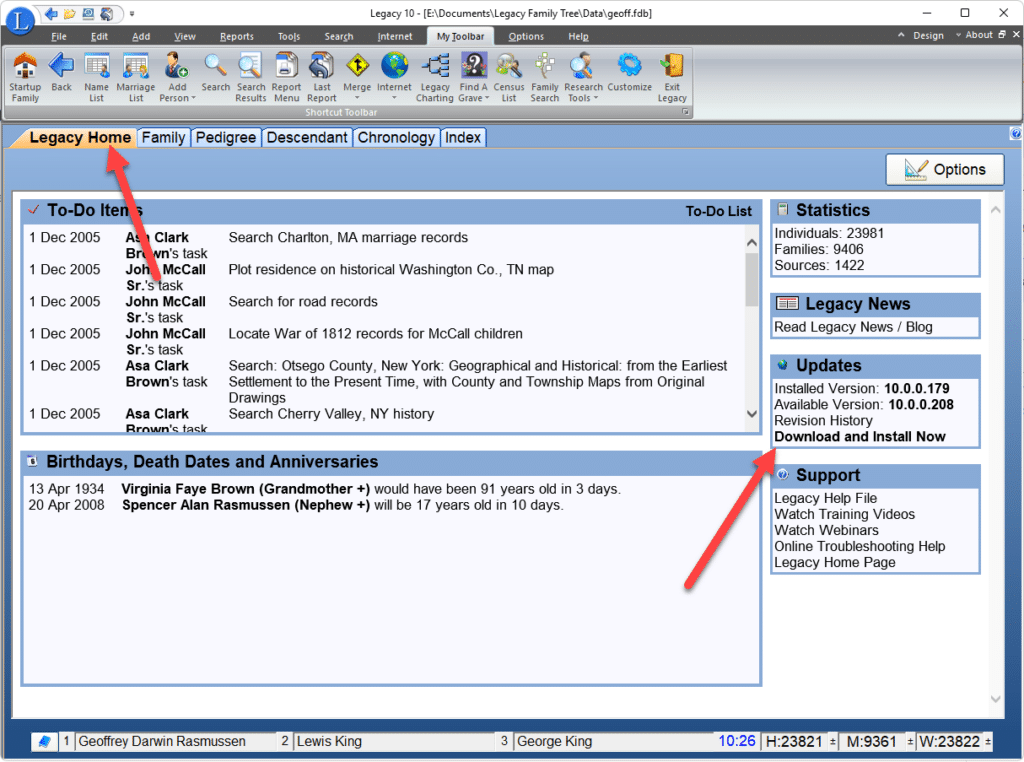Open the Census List tool
1024x762 pixels.
pos(509,78)
